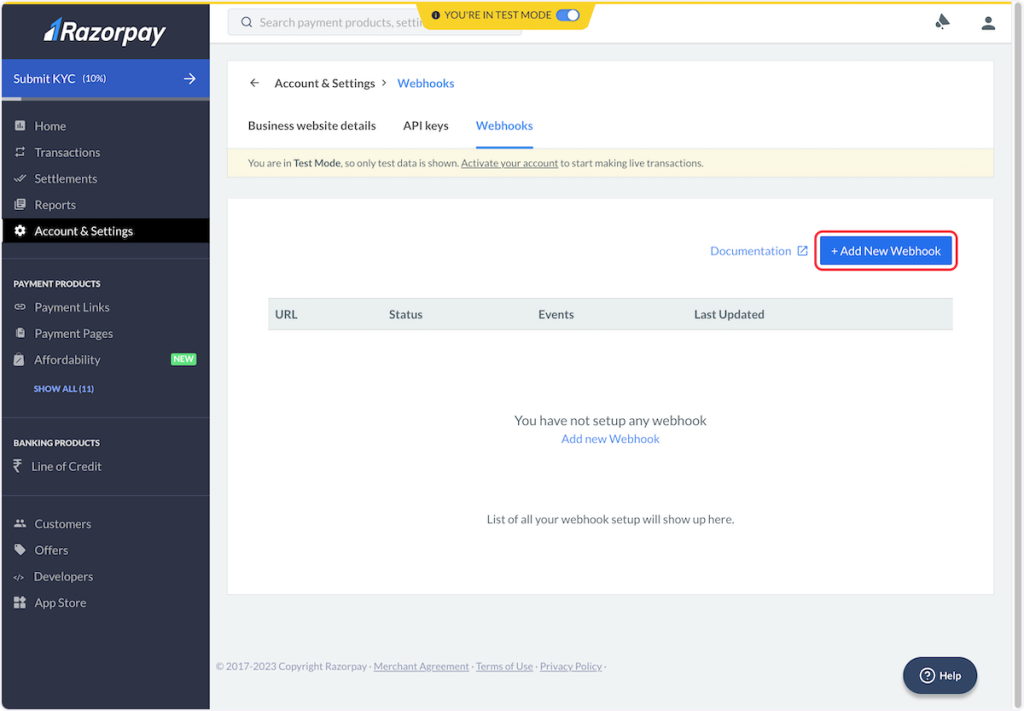This screenshot has width=1024, height=711.
Task: Click the back arrow beside Account & Settings
Action: pyautogui.click(x=254, y=83)
